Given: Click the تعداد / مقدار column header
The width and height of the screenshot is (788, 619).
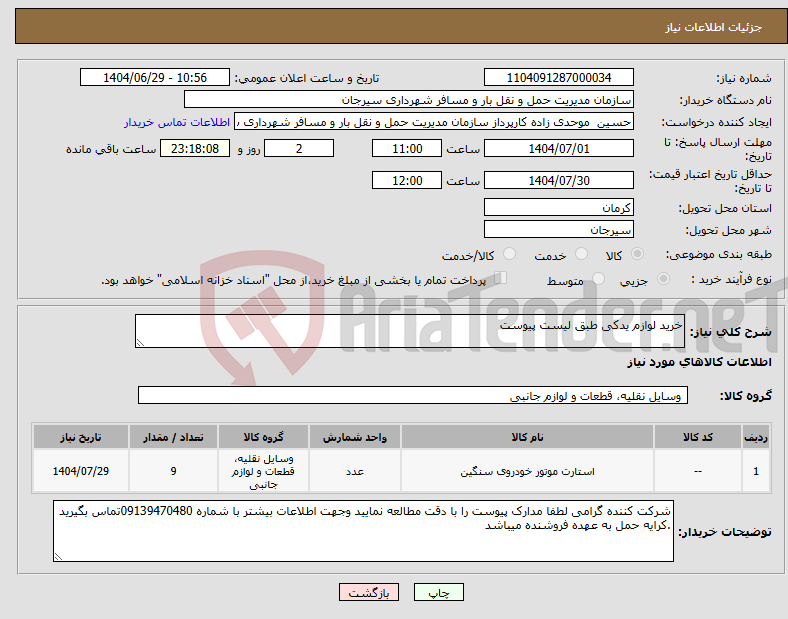Looking at the screenshot, I should pos(173,437).
